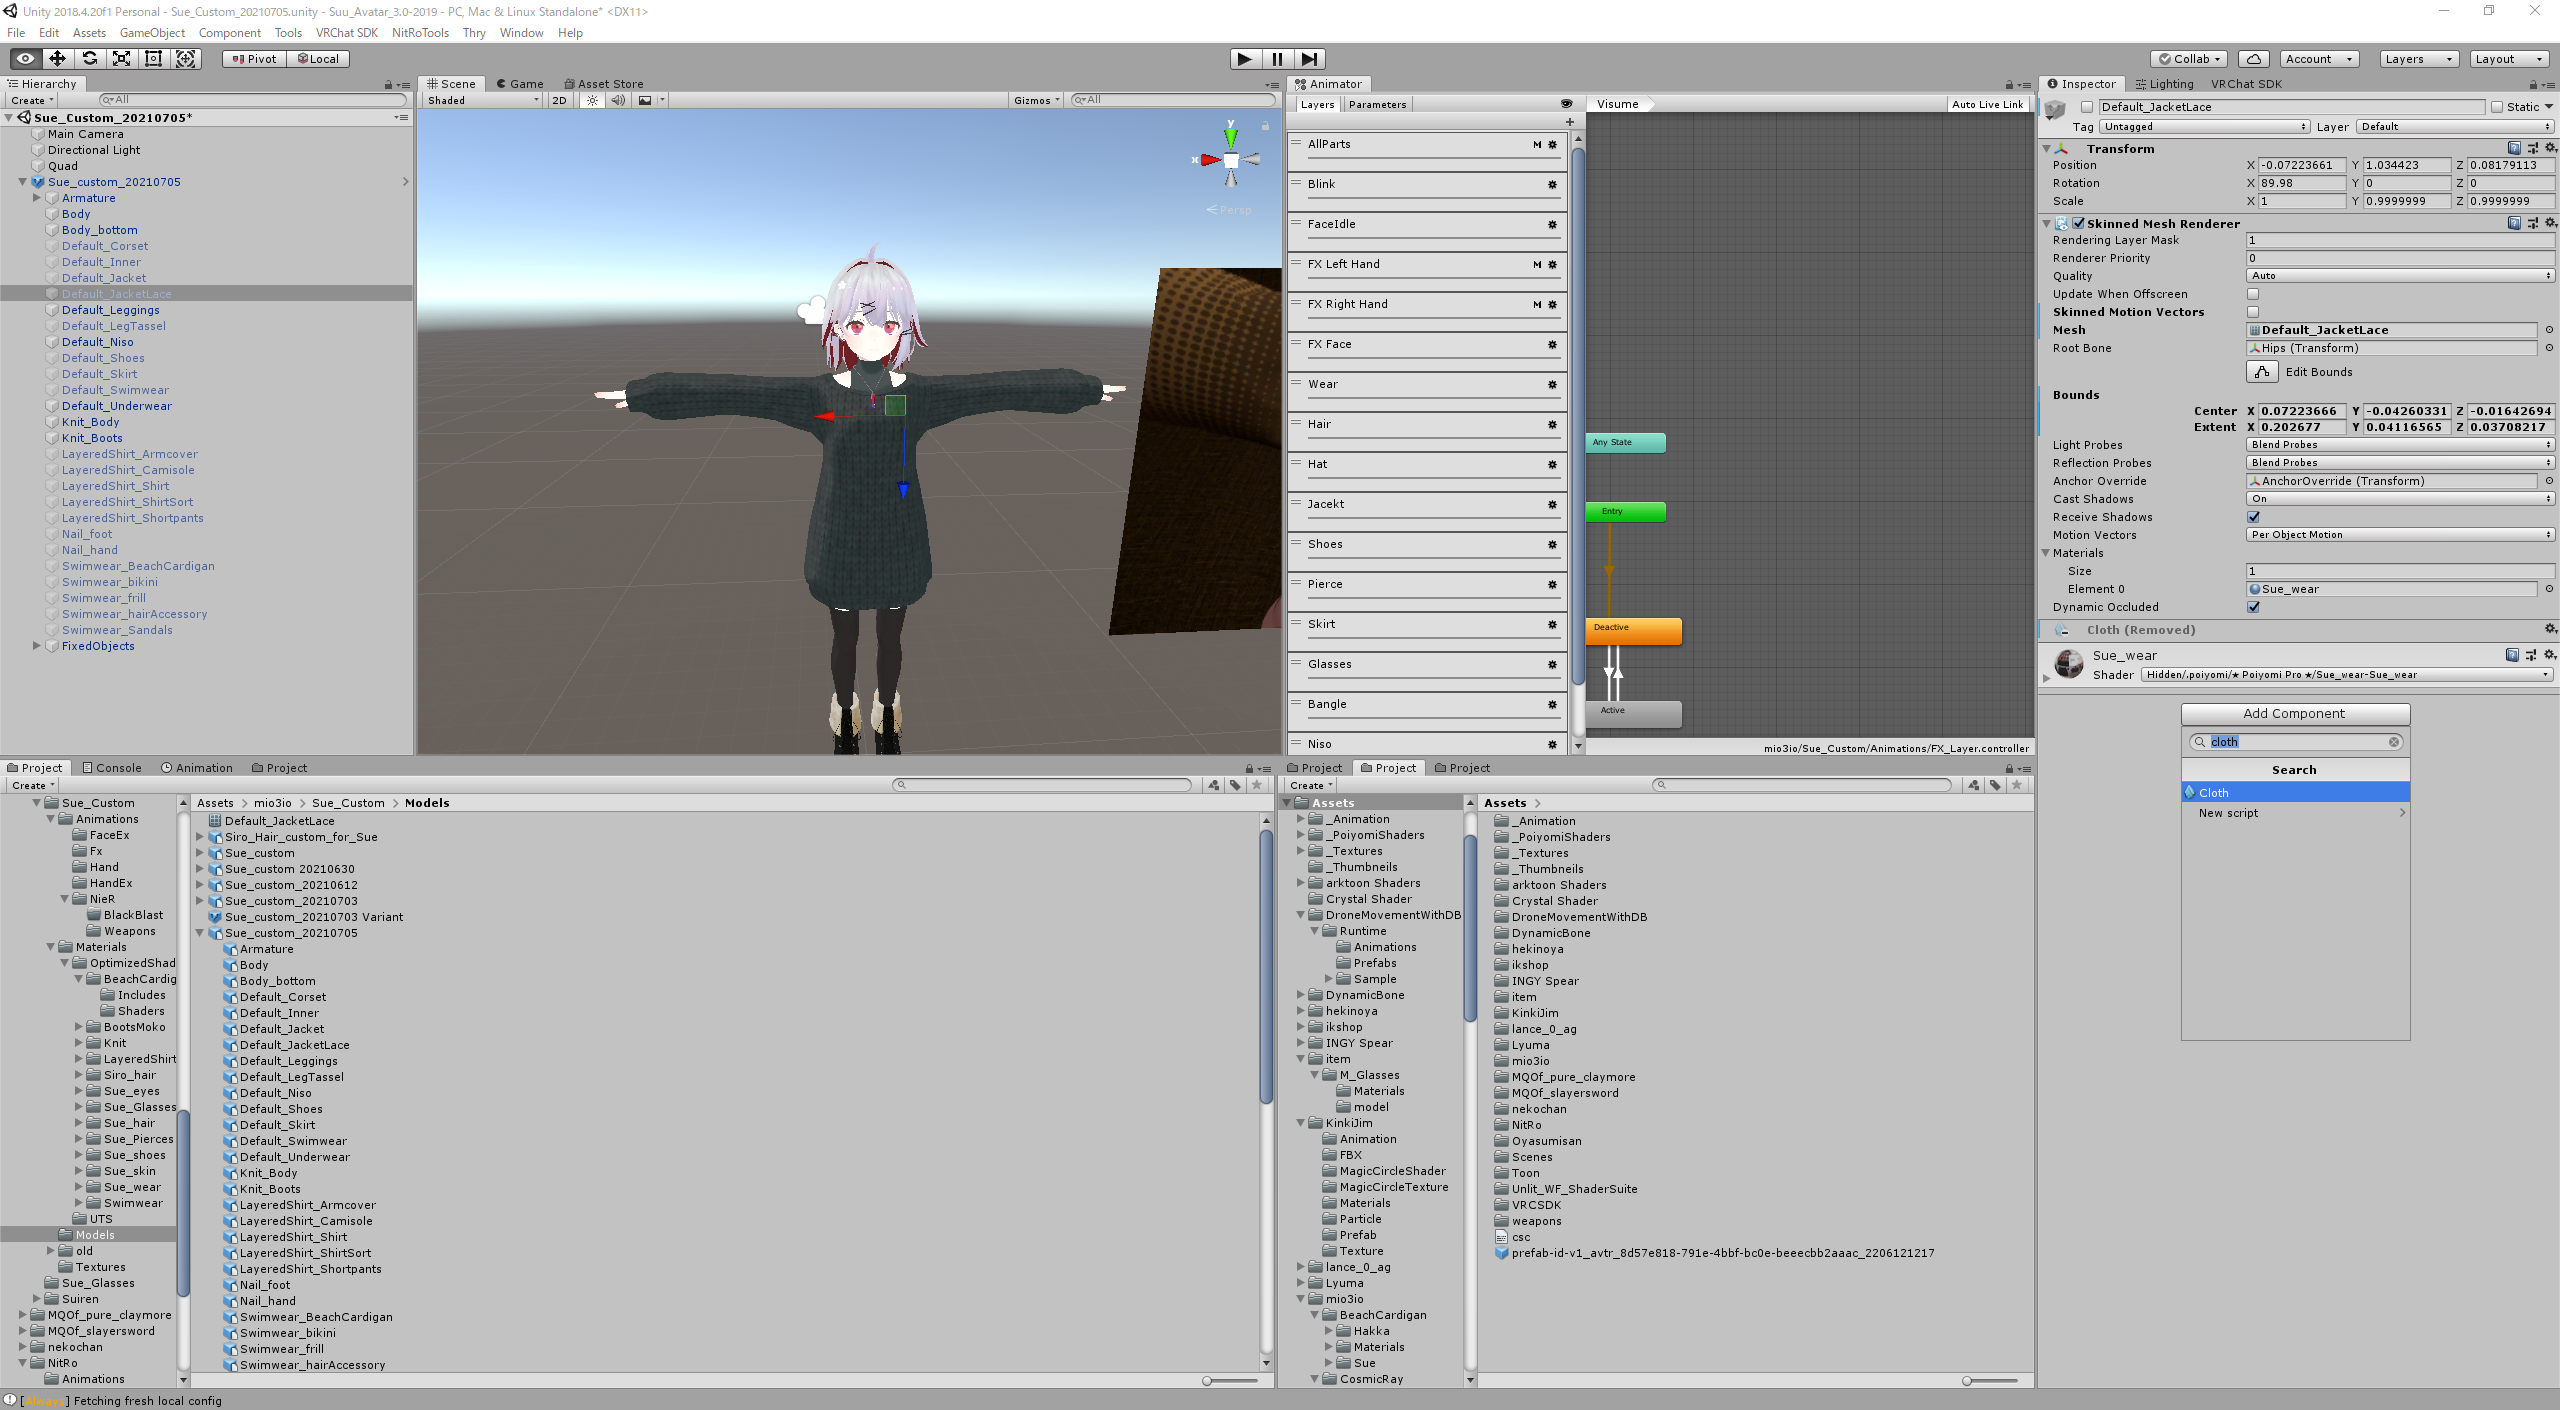Open the VRChat SDK menu
This screenshot has height=1410, width=2560.
click(346, 32)
